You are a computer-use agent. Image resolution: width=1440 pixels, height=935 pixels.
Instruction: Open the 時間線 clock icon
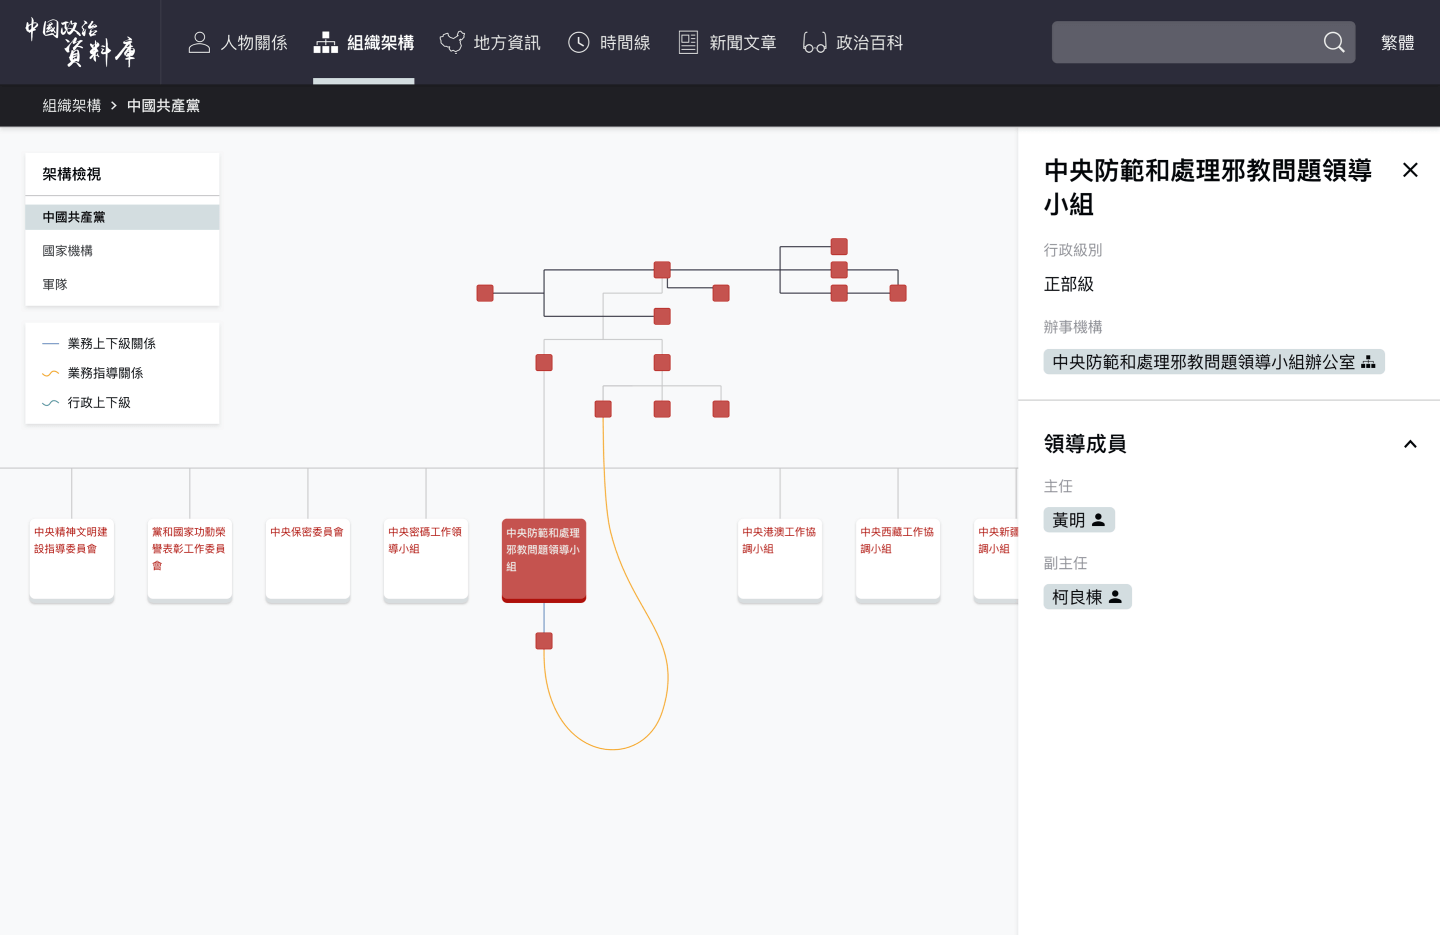point(578,41)
